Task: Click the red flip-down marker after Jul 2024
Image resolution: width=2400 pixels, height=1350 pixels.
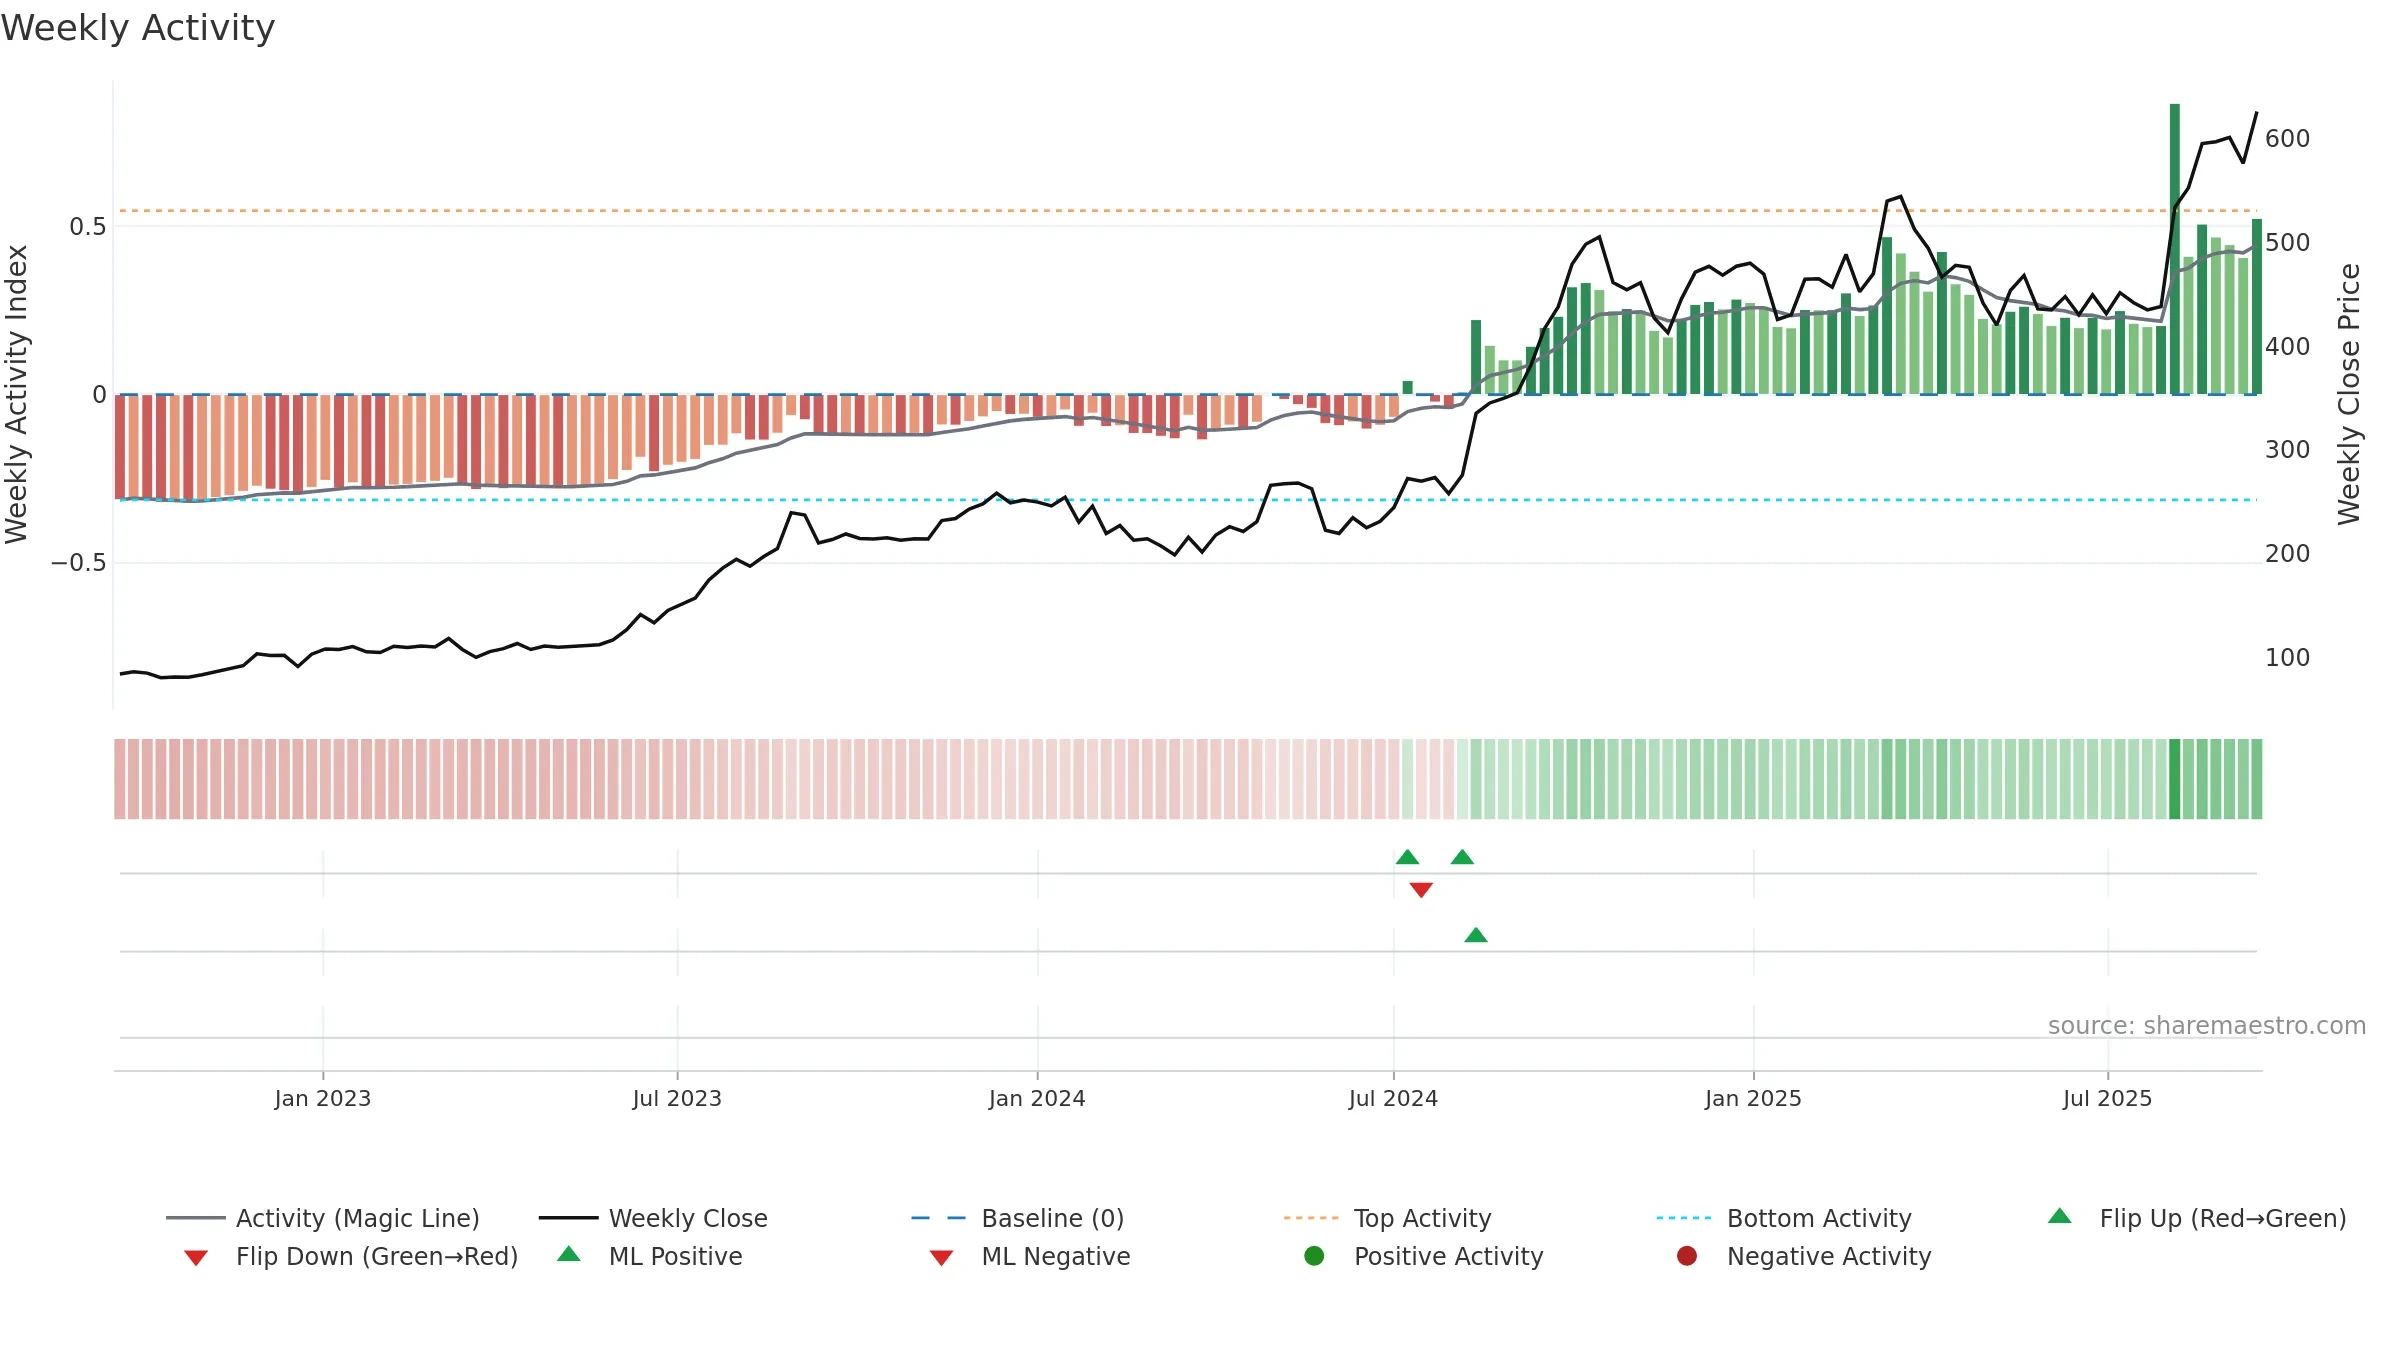Action: click(x=1421, y=890)
